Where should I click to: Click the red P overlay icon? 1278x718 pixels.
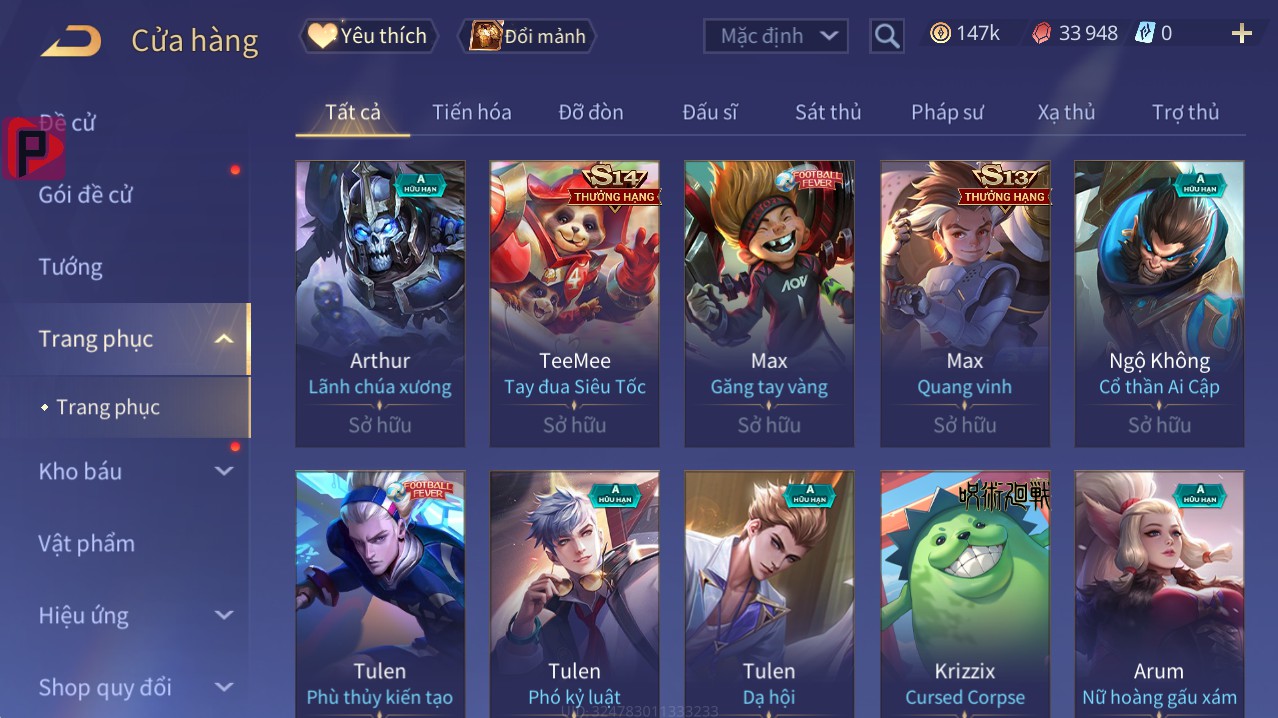click(x=33, y=149)
